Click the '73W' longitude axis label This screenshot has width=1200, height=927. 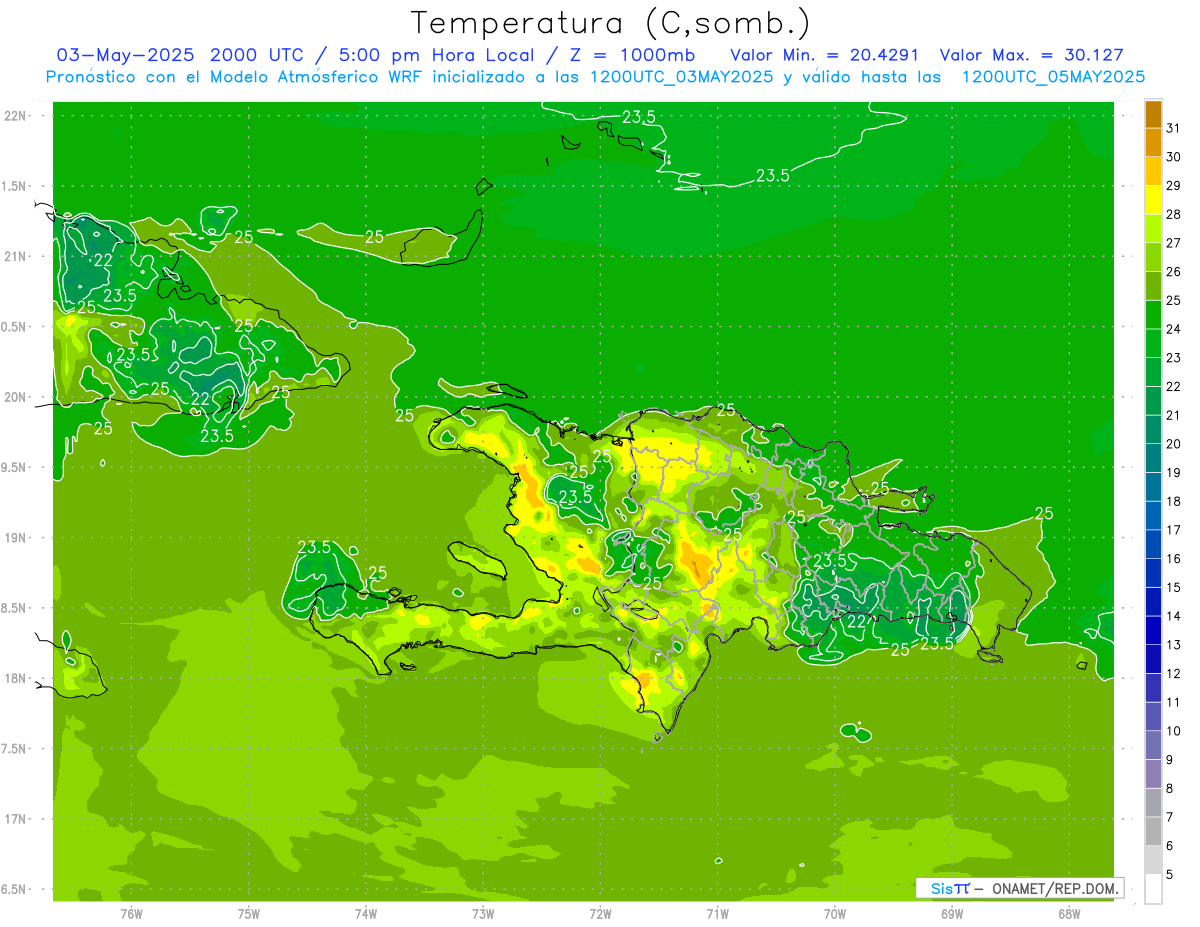[483, 914]
